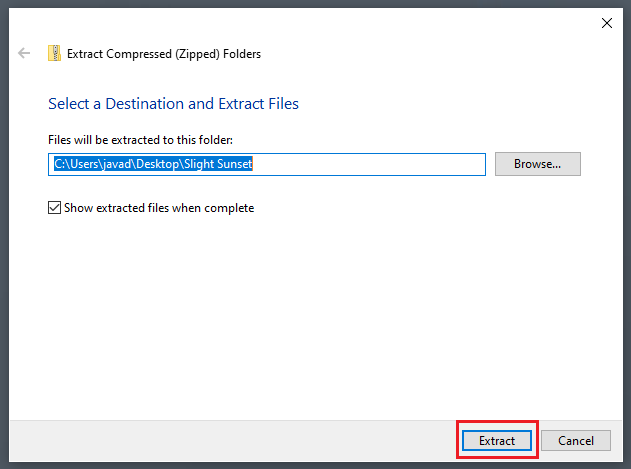
Task: Click the 'Files will be extracted to this folder' label
Action: click(x=140, y=140)
